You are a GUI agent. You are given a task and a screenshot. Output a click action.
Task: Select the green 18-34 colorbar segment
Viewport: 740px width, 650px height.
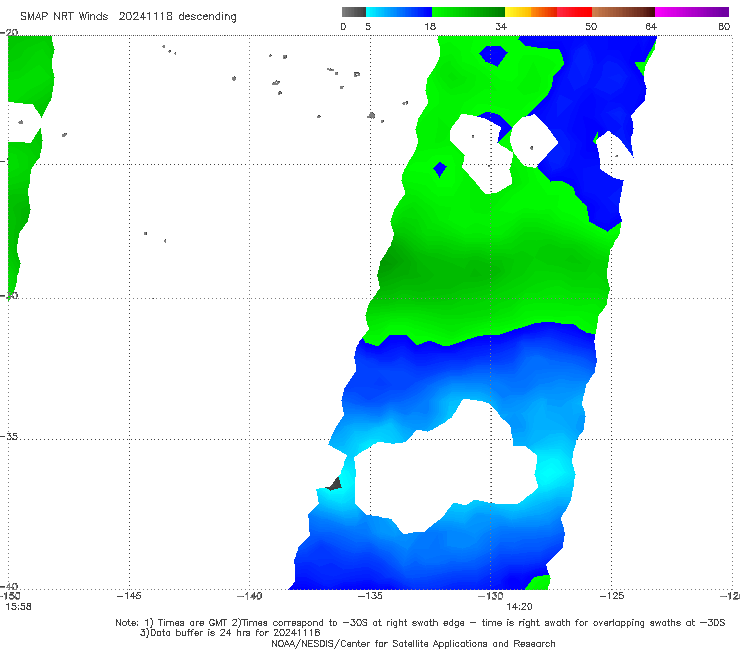pyautogui.click(x=468, y=12)
